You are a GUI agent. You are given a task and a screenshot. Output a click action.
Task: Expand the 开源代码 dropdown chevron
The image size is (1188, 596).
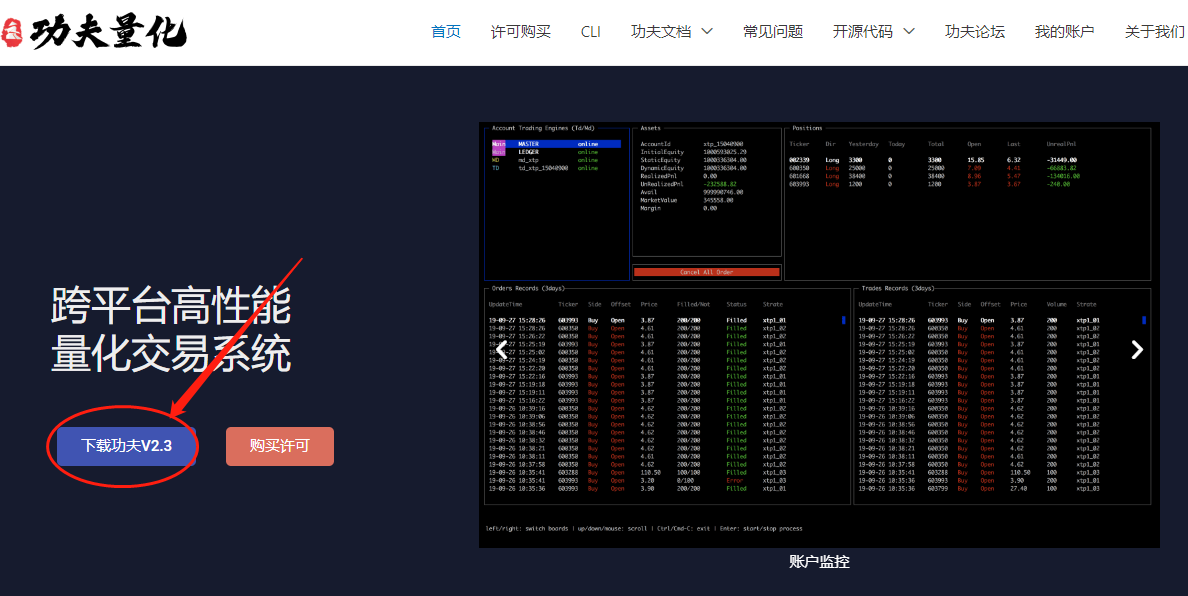click(x=909, y=32)
